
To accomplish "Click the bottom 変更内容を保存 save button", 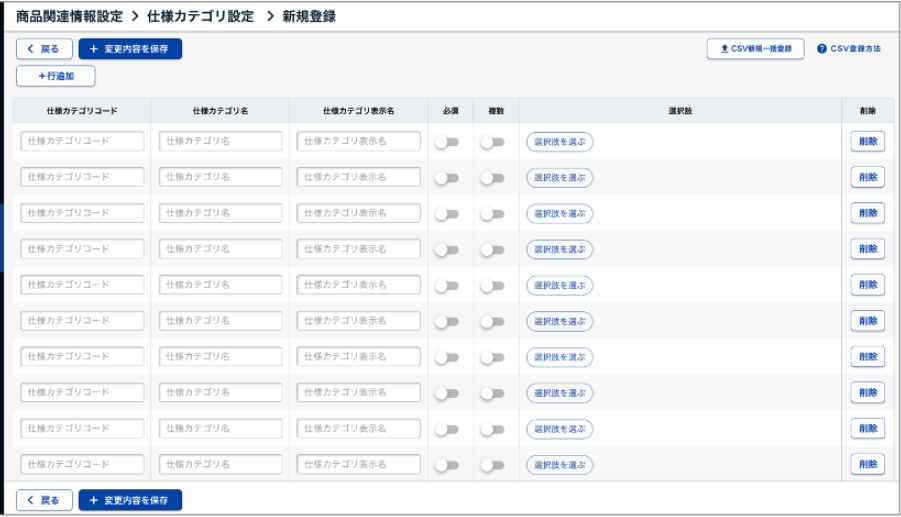I will [130, 500].
